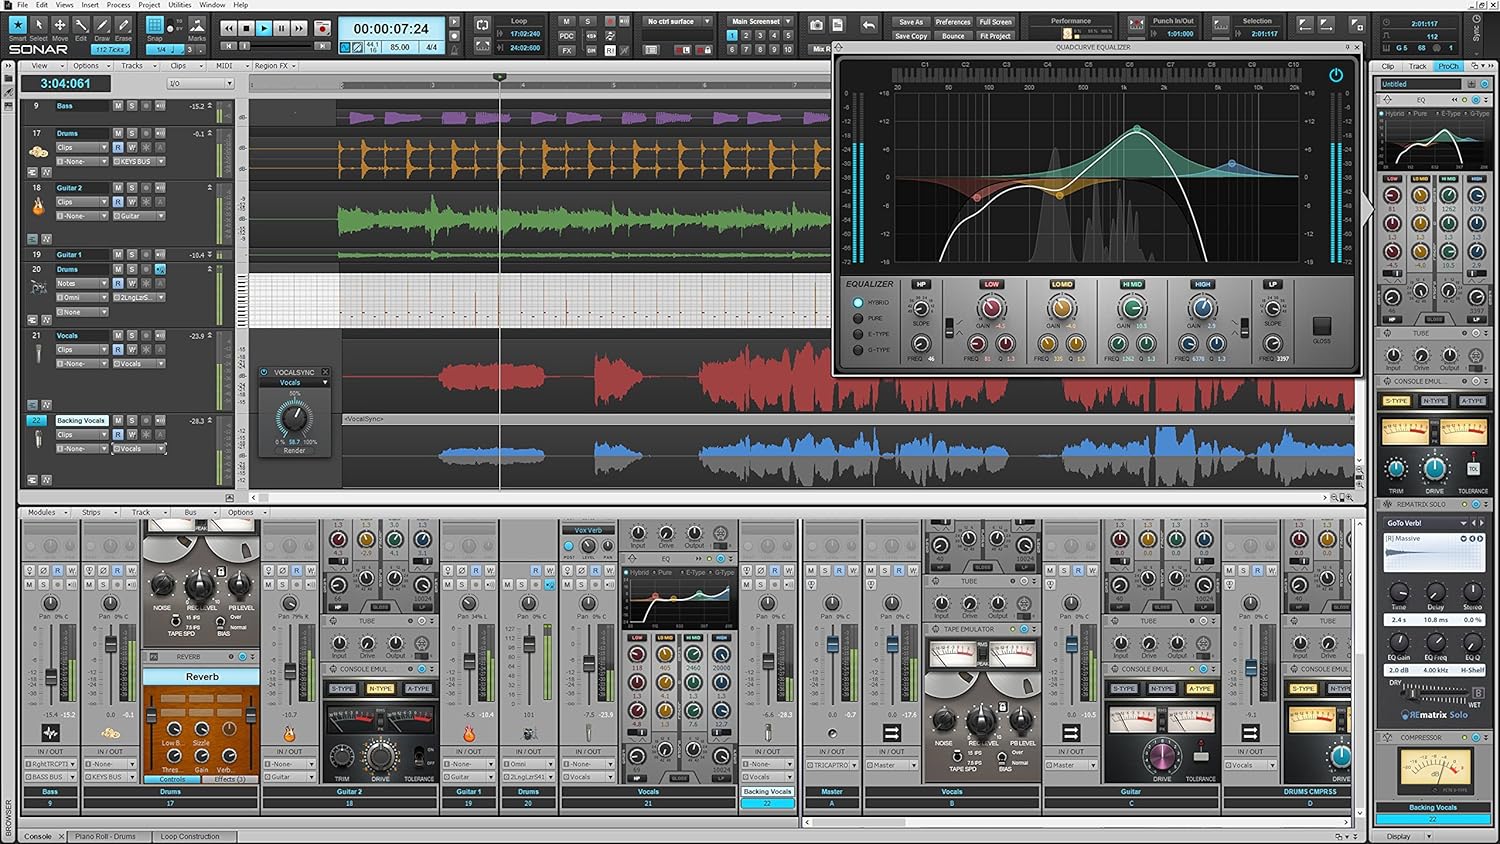
Task: Click the record button in transport controls
Action: [x=322, y=27]
